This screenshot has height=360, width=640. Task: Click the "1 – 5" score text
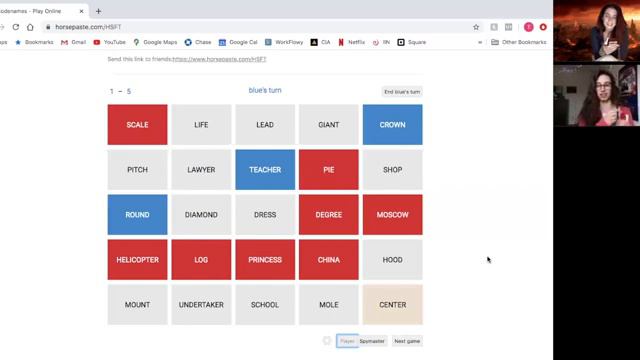(120, 91)
